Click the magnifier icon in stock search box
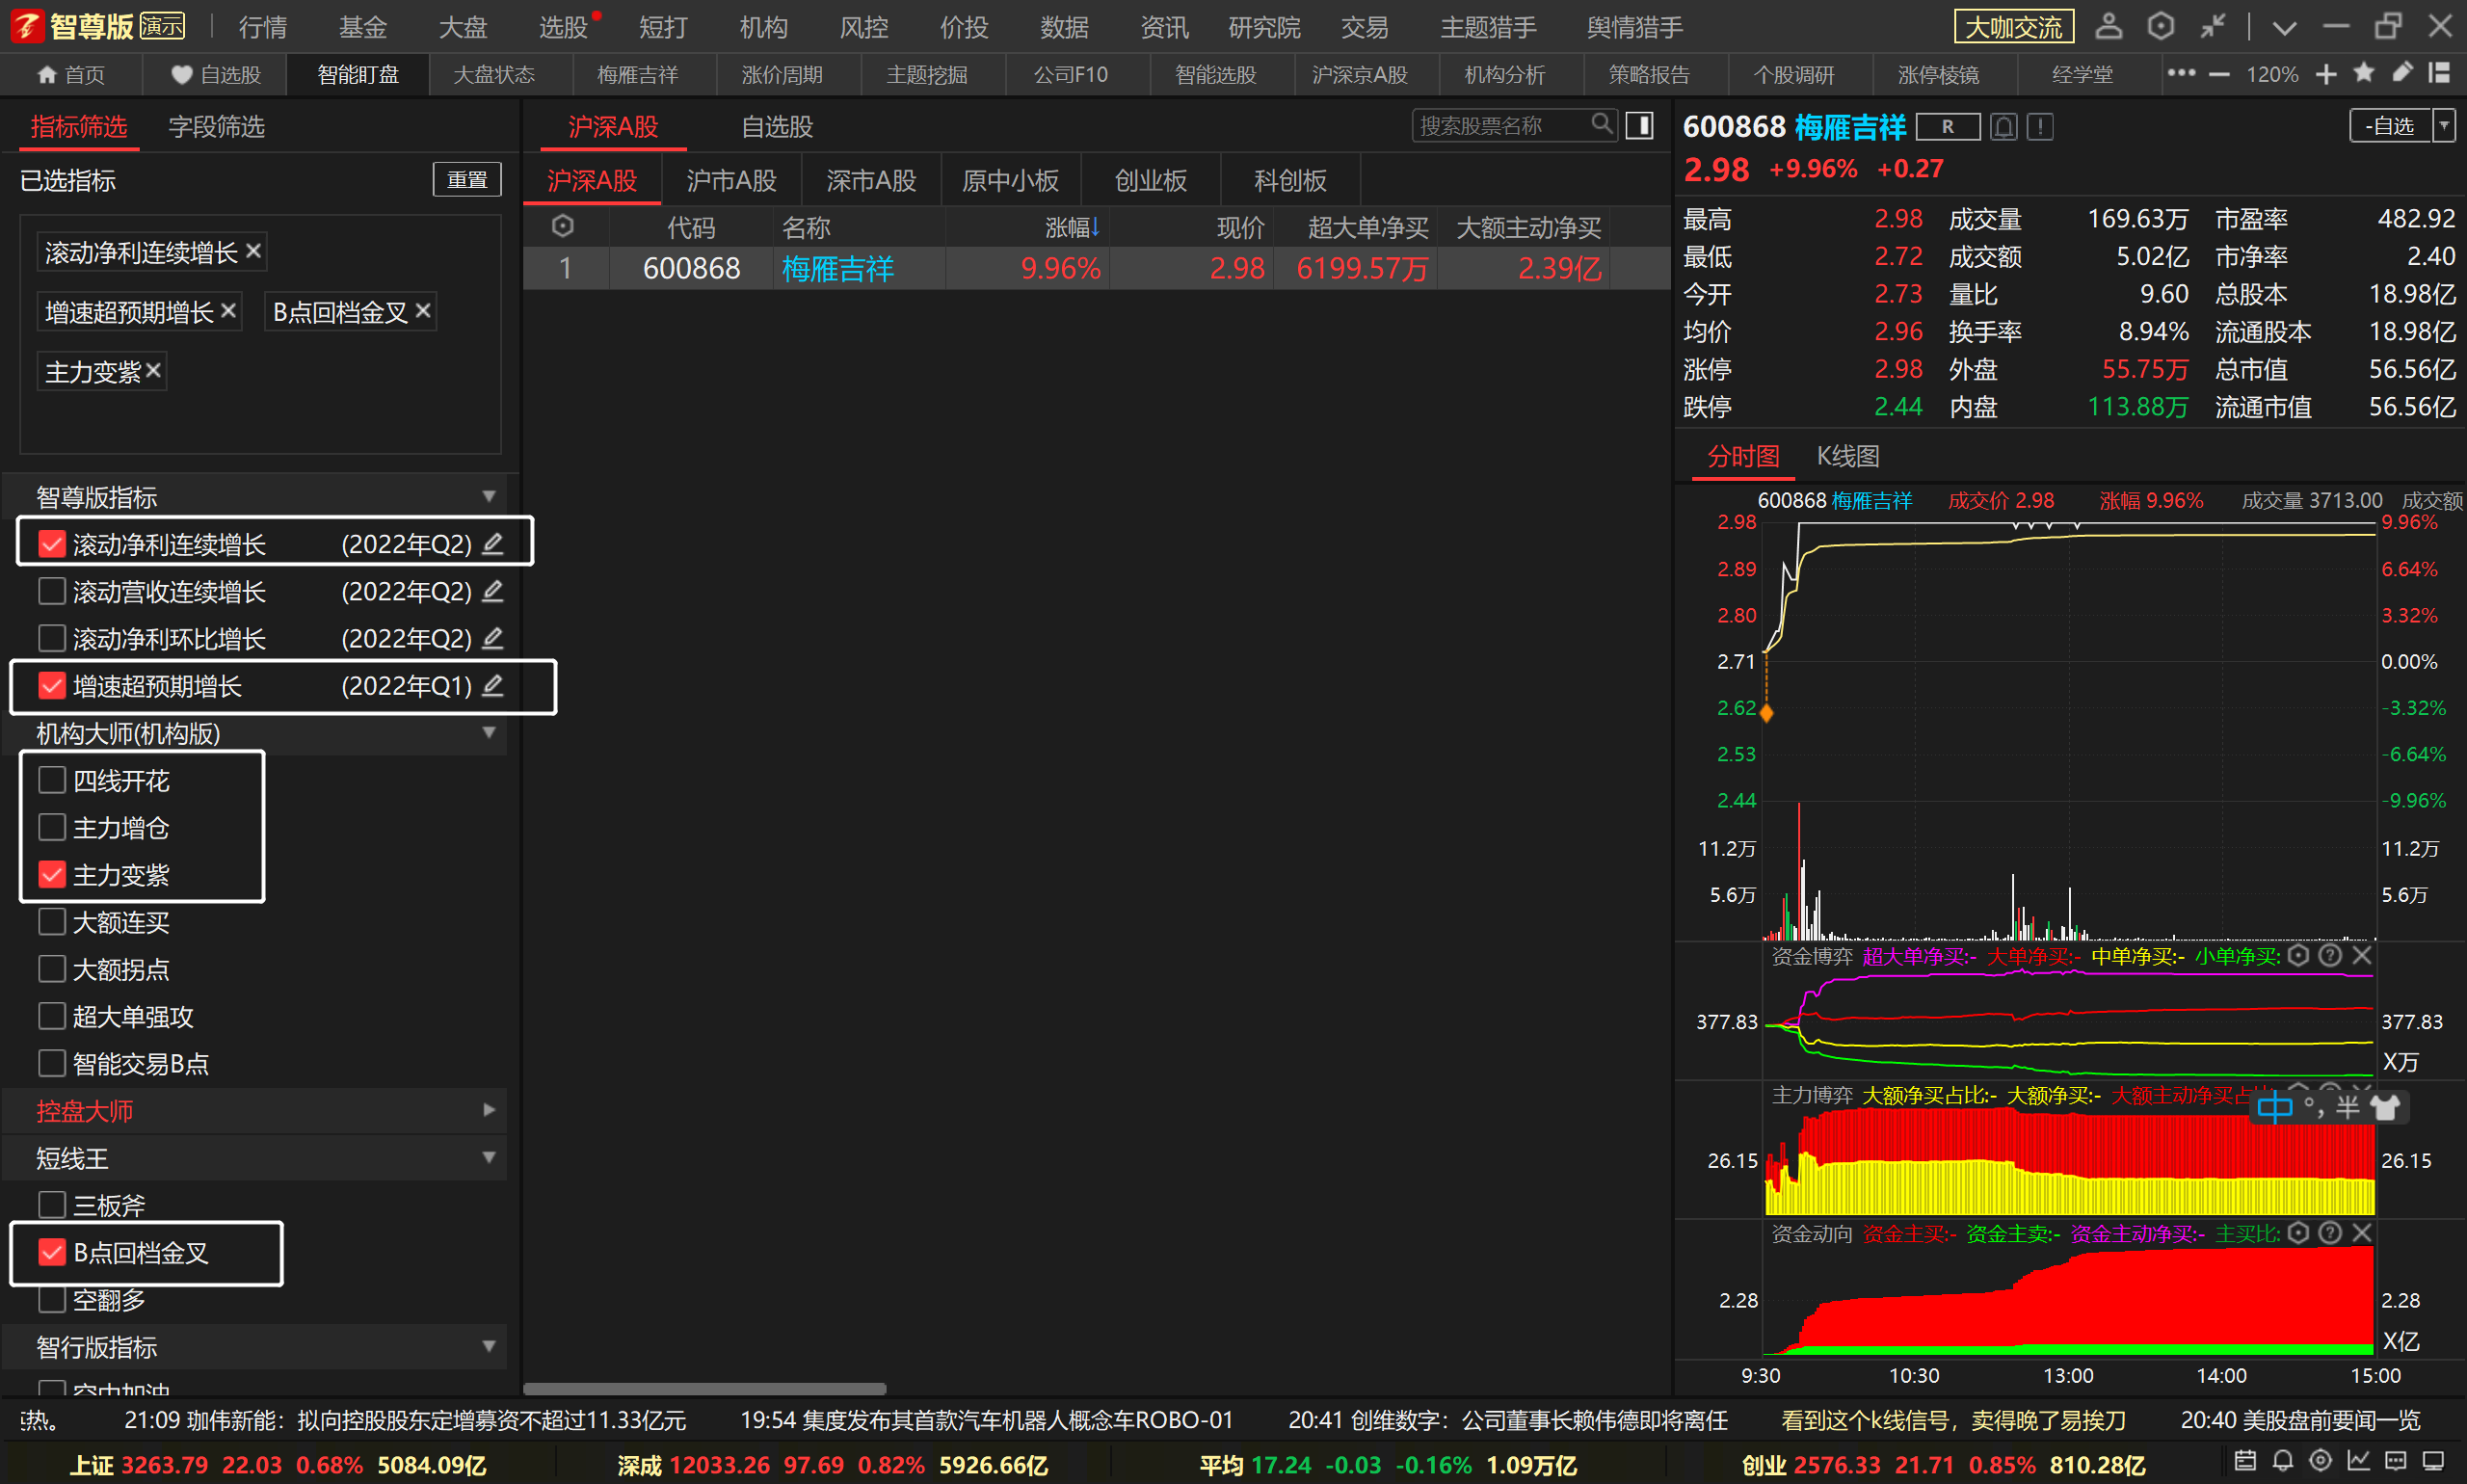 (1601, 124)
